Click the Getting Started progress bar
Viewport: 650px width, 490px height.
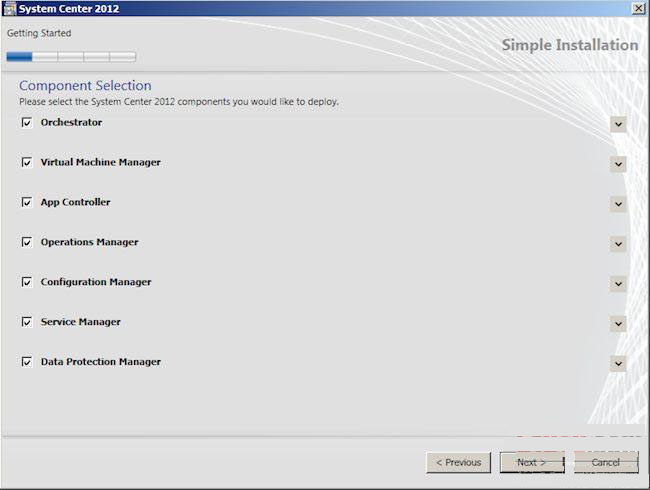click(71, 57)
